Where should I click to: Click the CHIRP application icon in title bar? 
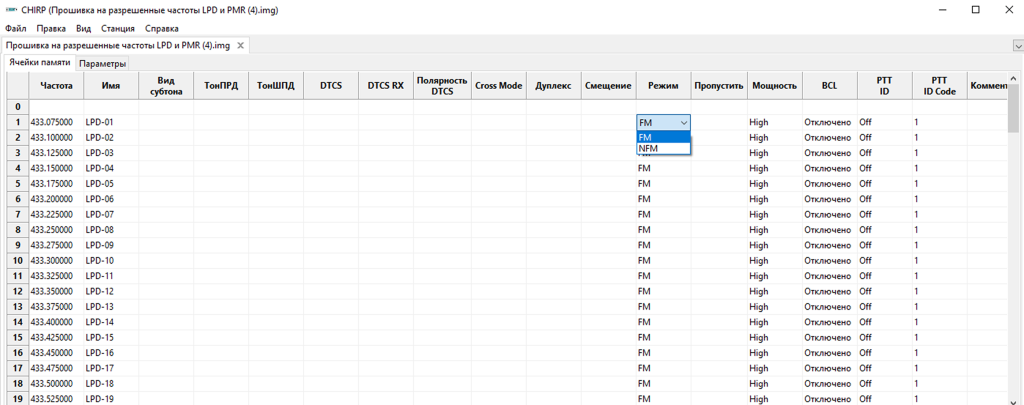point(11,10)
